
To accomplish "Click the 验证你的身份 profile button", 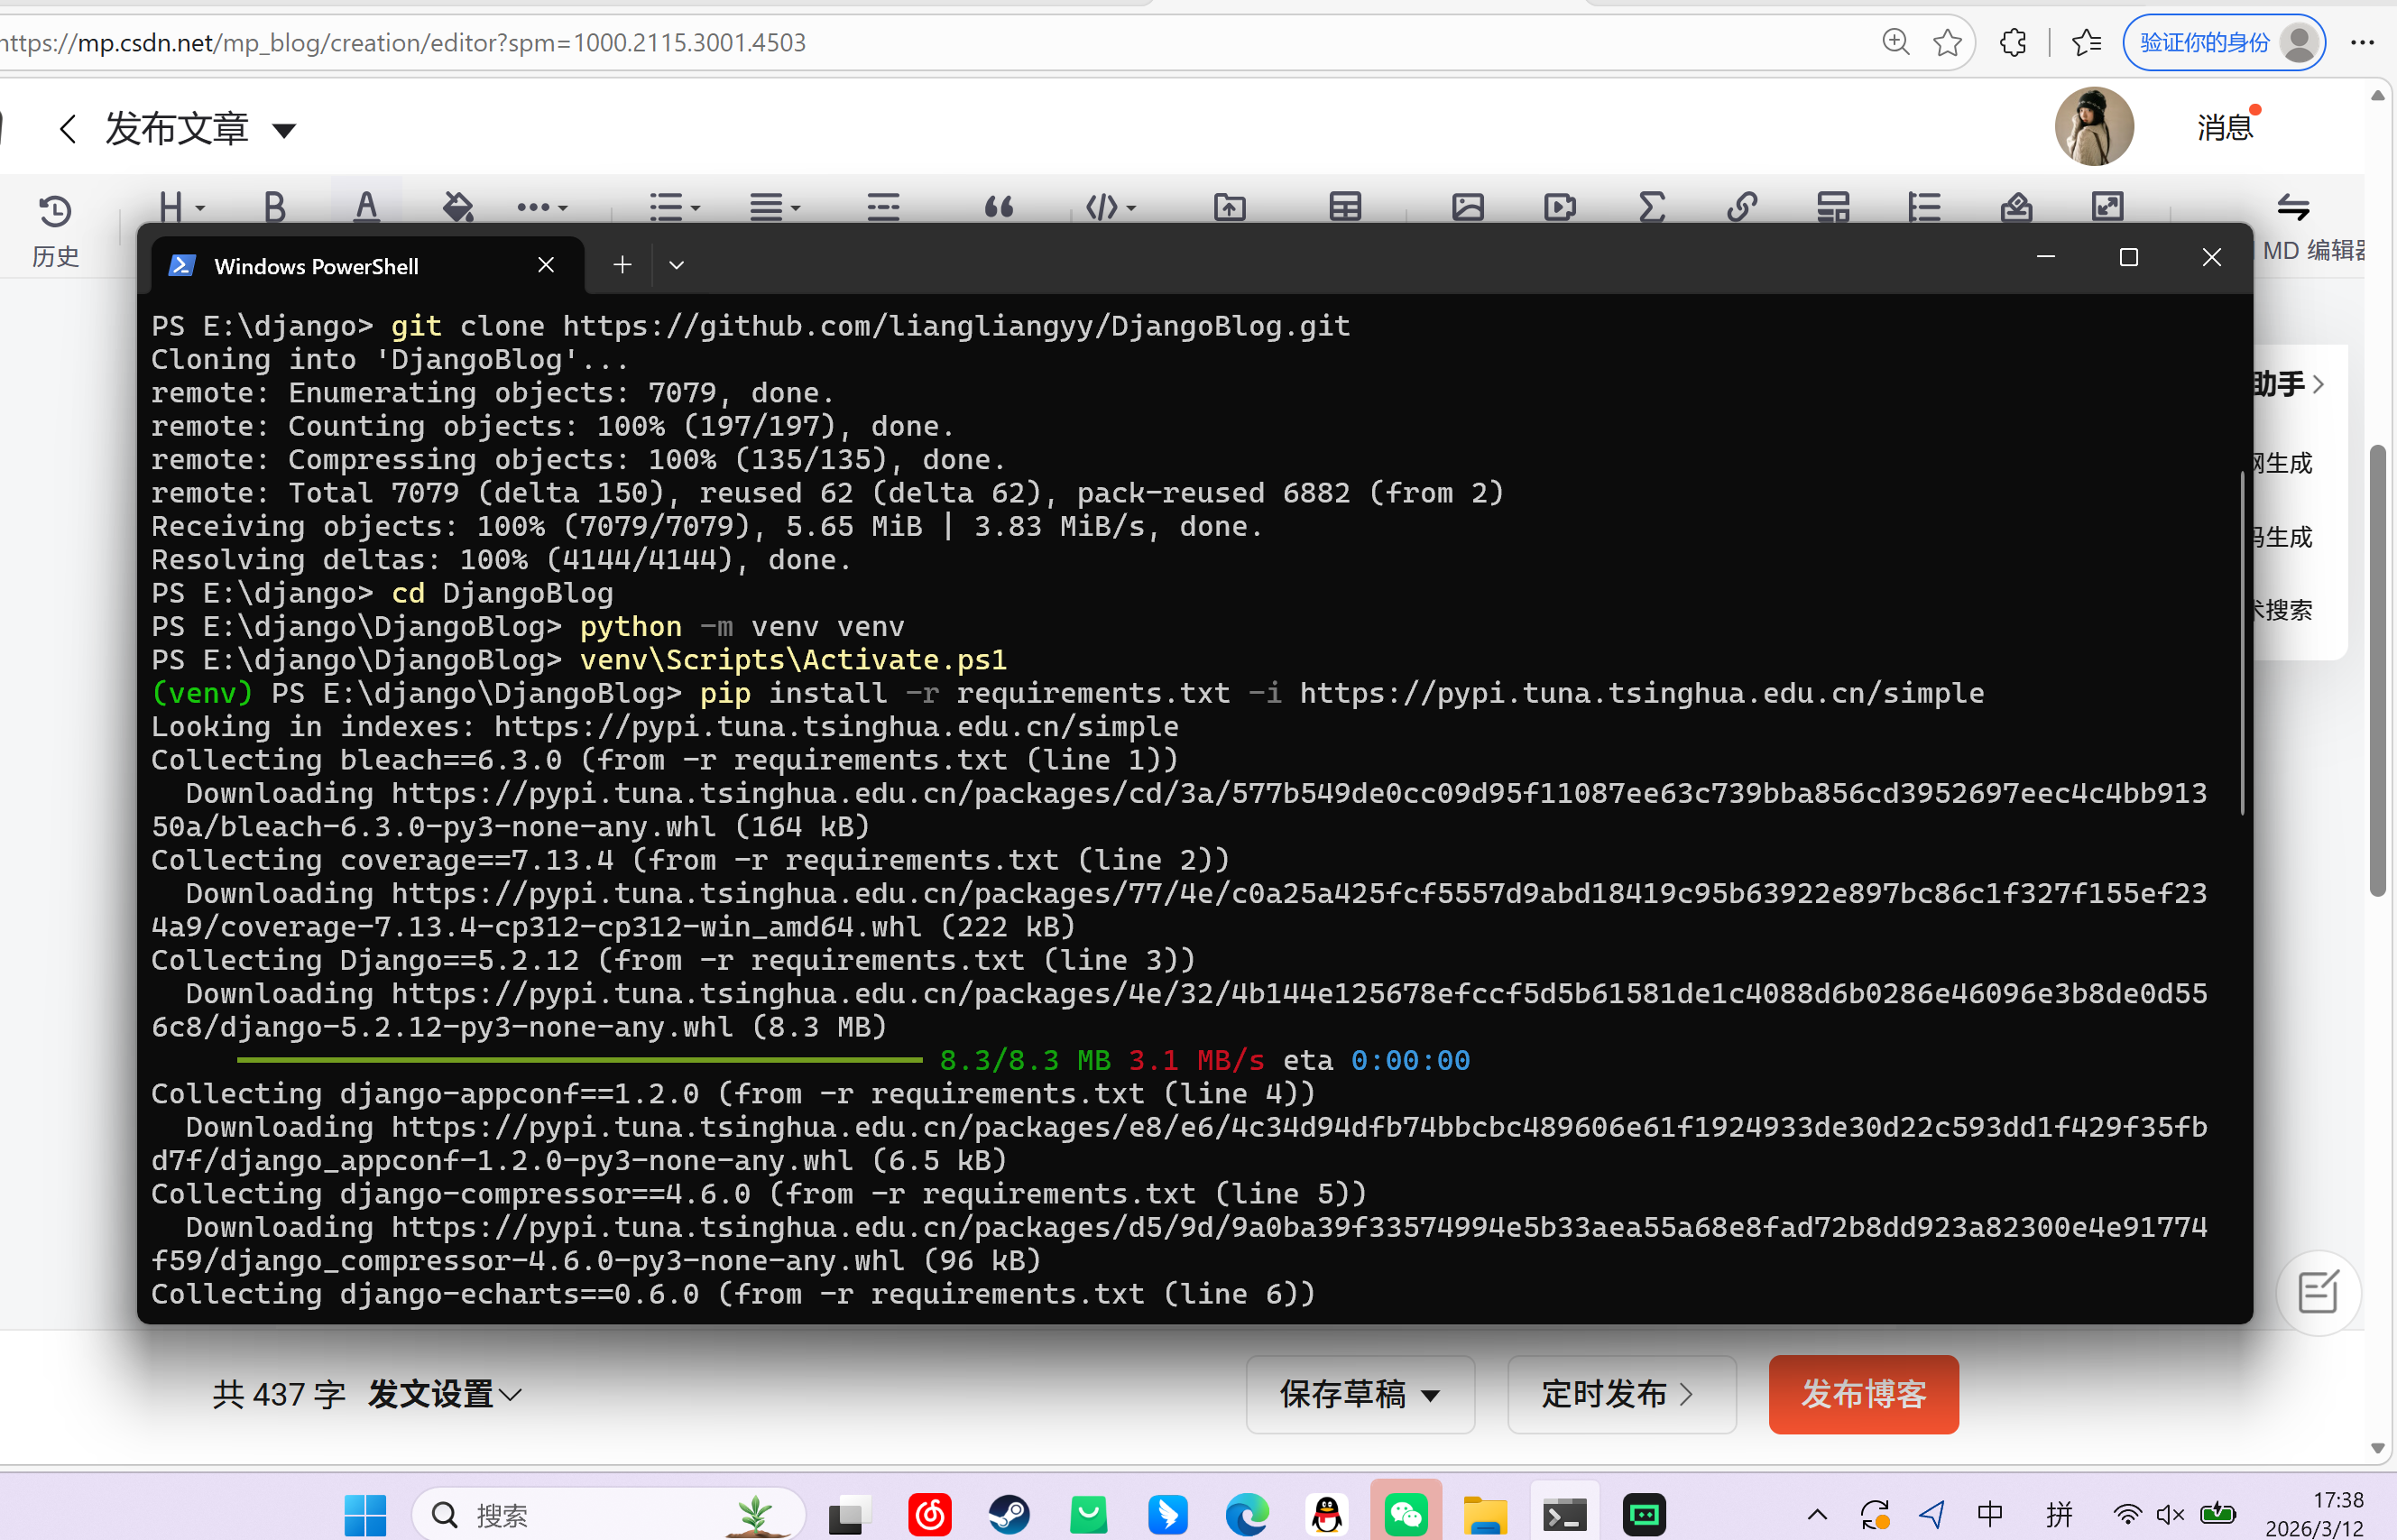I will click(x=2223, y=43).
